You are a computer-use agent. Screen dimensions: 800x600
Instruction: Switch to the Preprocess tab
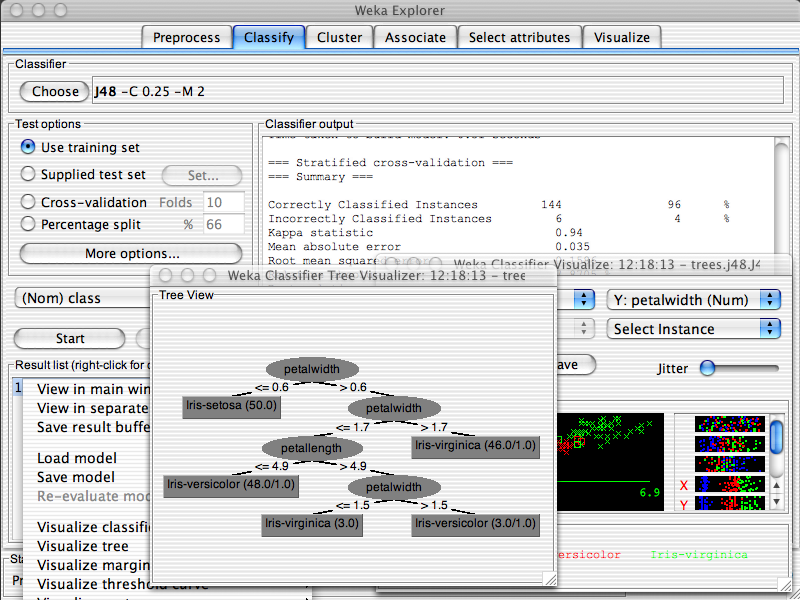click(186, 38)
